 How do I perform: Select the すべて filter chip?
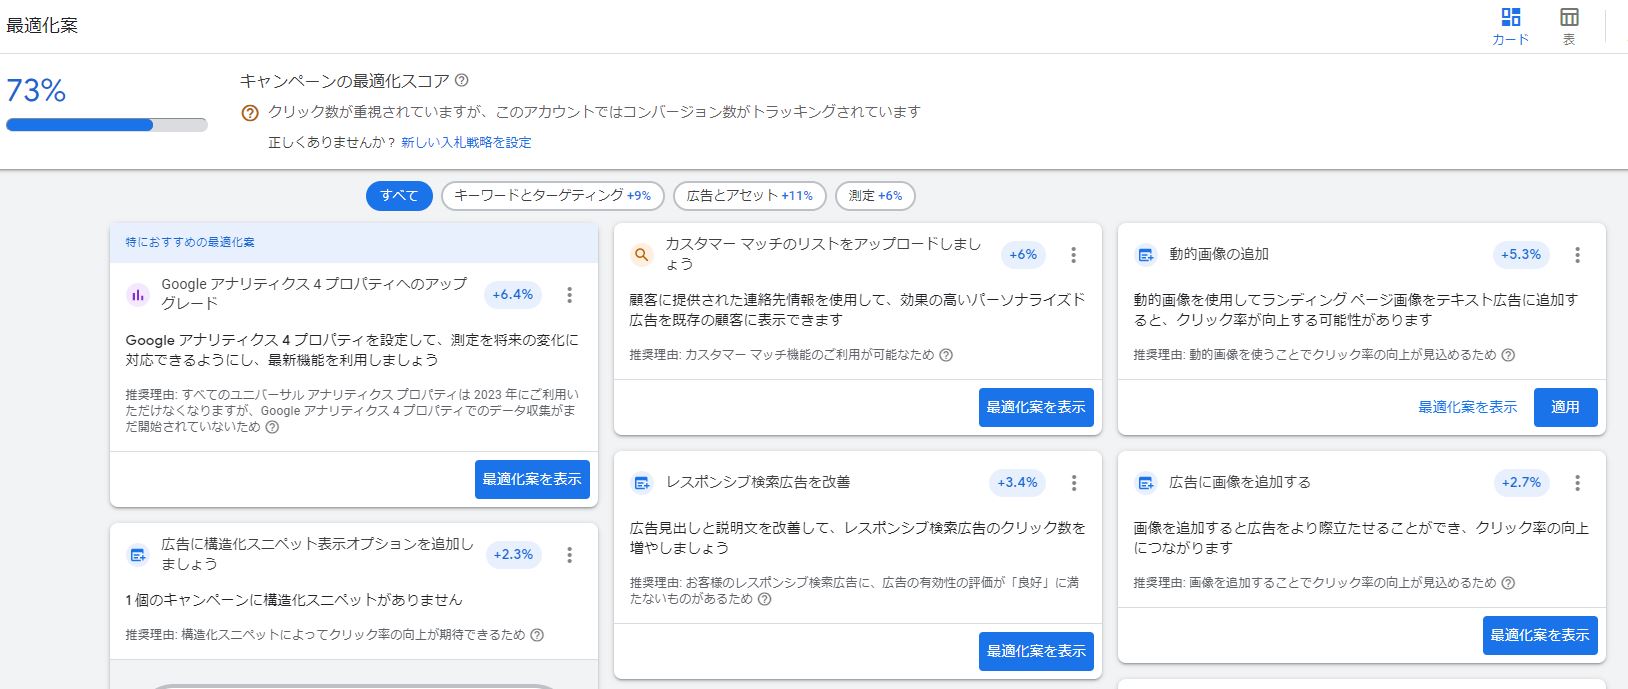[x=399, y=196]
